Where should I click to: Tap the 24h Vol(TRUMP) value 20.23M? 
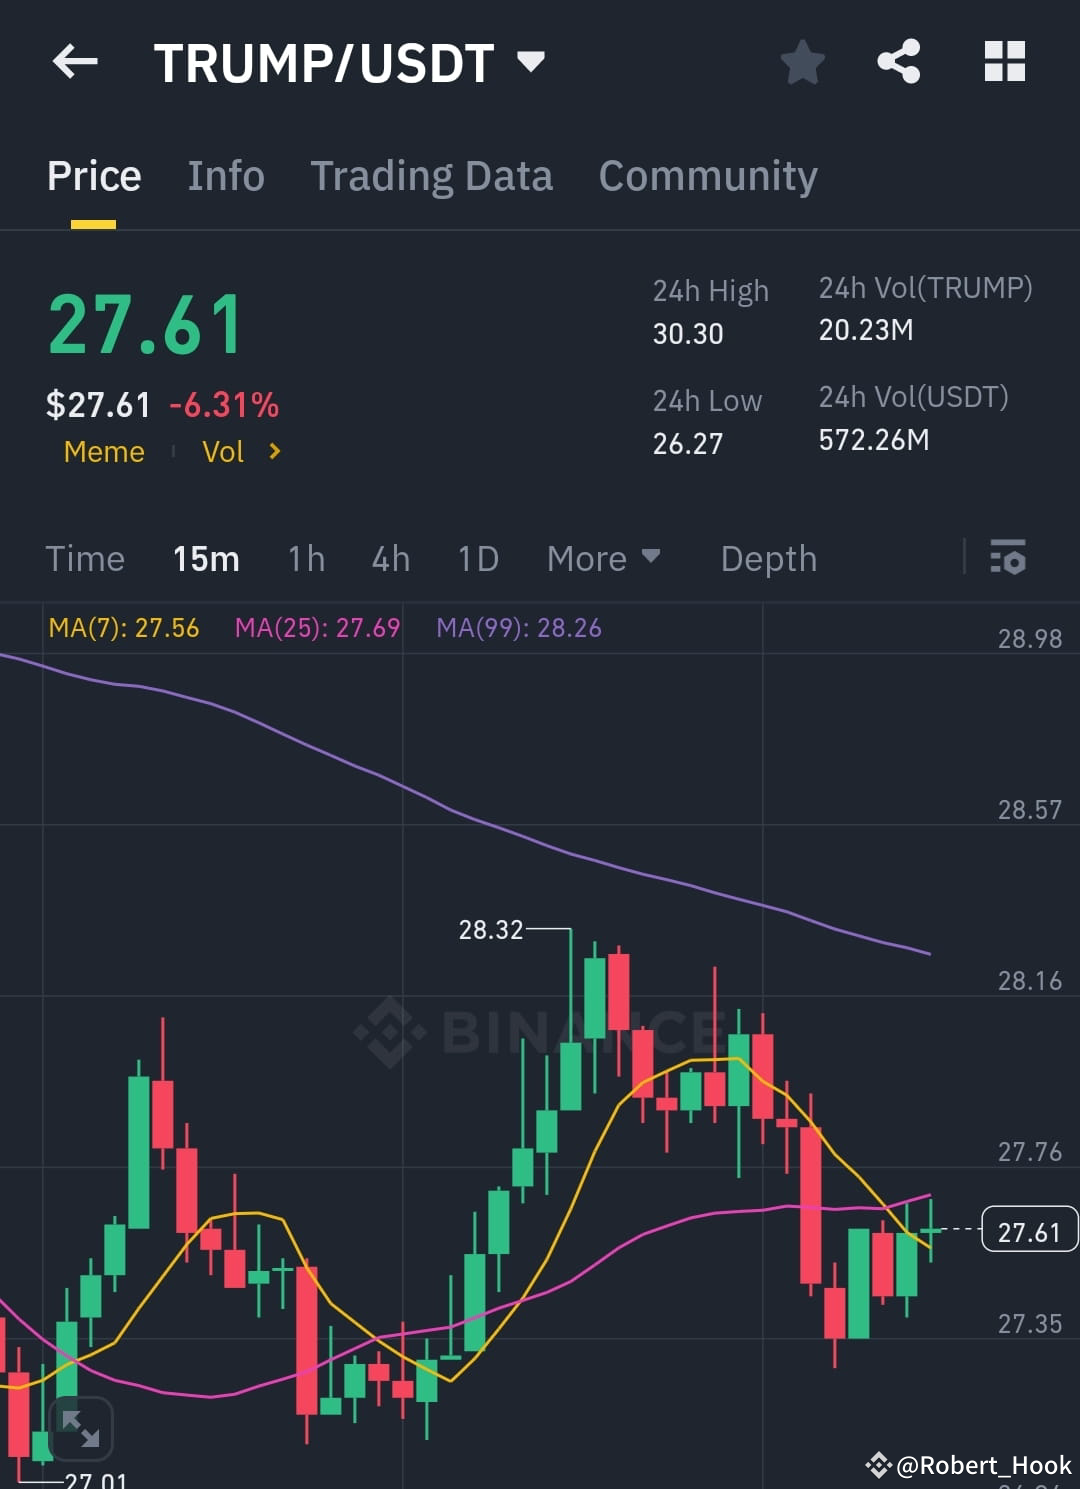pyautogui.click(x=866, y=330)
